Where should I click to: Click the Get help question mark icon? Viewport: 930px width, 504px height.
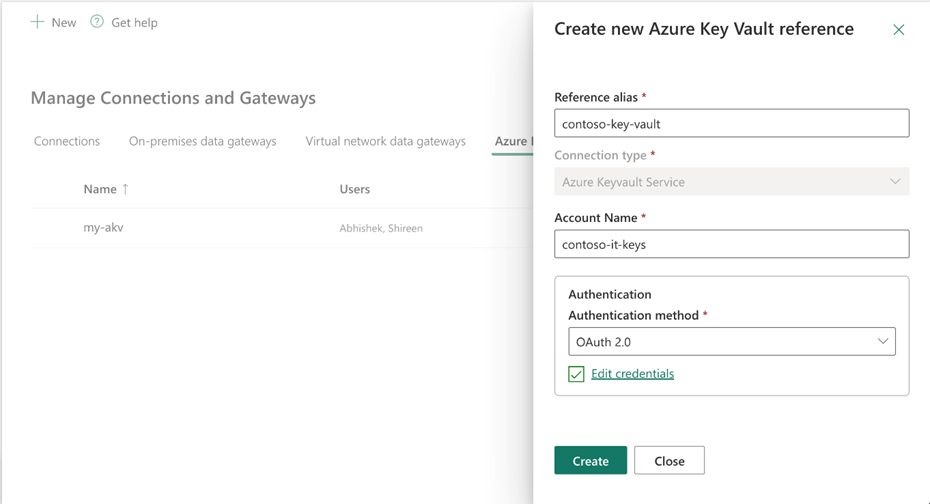97,22
